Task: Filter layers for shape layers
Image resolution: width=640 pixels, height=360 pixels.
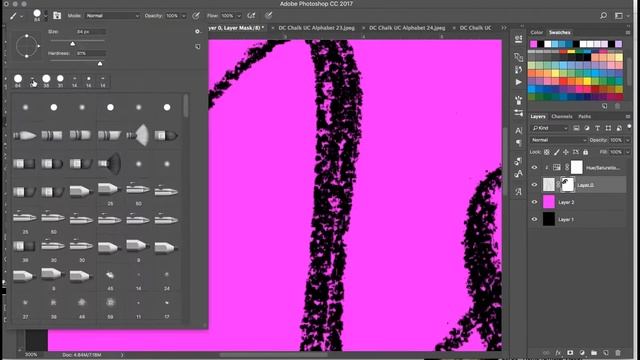Action: [608, 128]
